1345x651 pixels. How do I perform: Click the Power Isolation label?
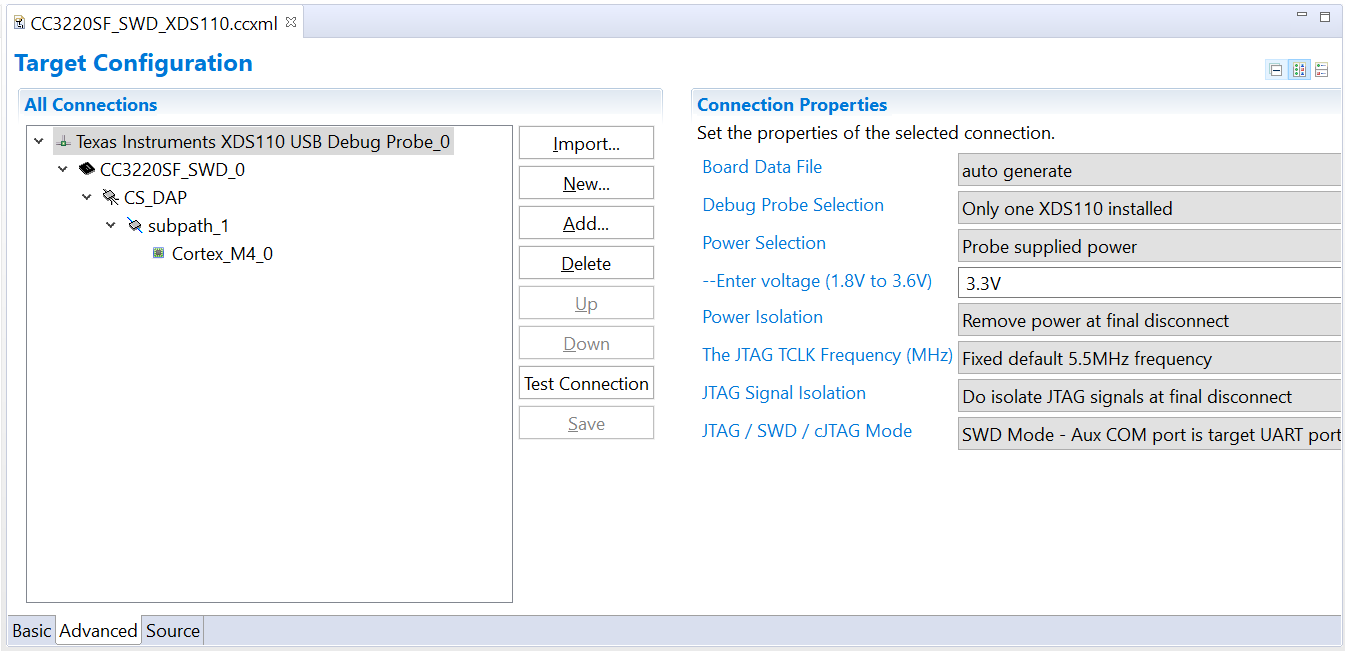click(x=762, y=317)
